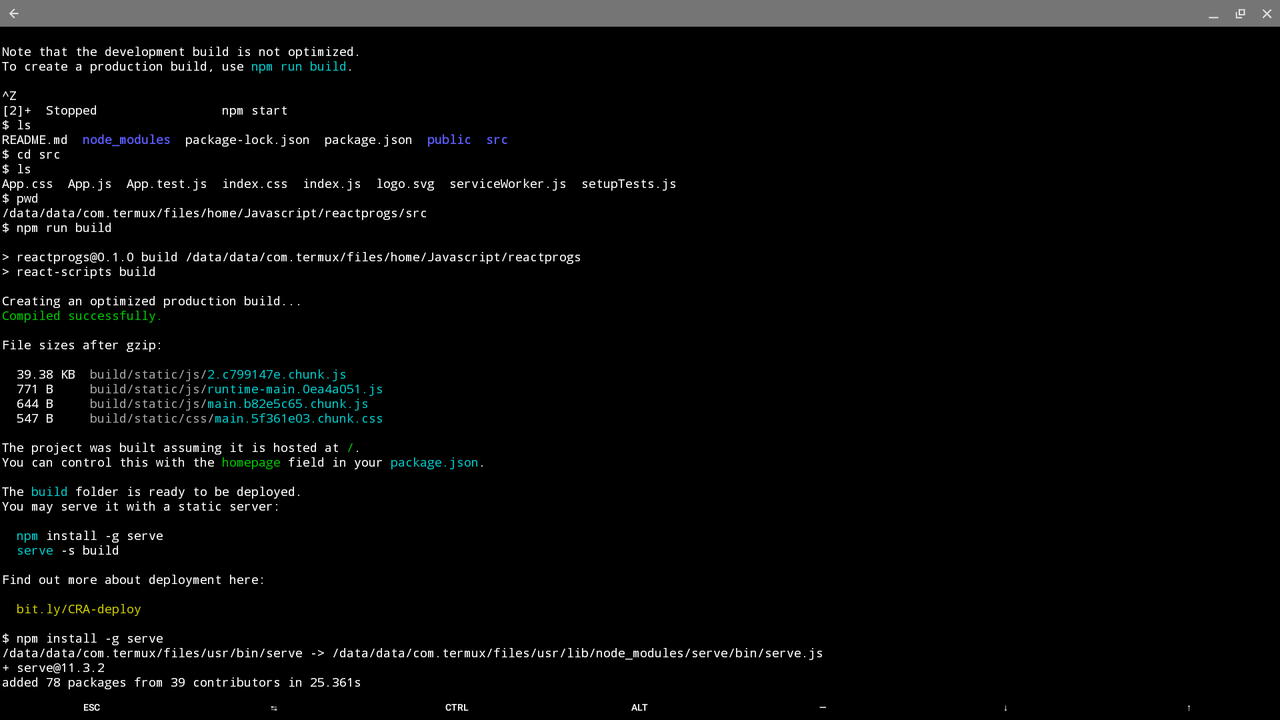Click the 'serve -s build' command line
The image size is (1280, 720).
pos(67,551)
